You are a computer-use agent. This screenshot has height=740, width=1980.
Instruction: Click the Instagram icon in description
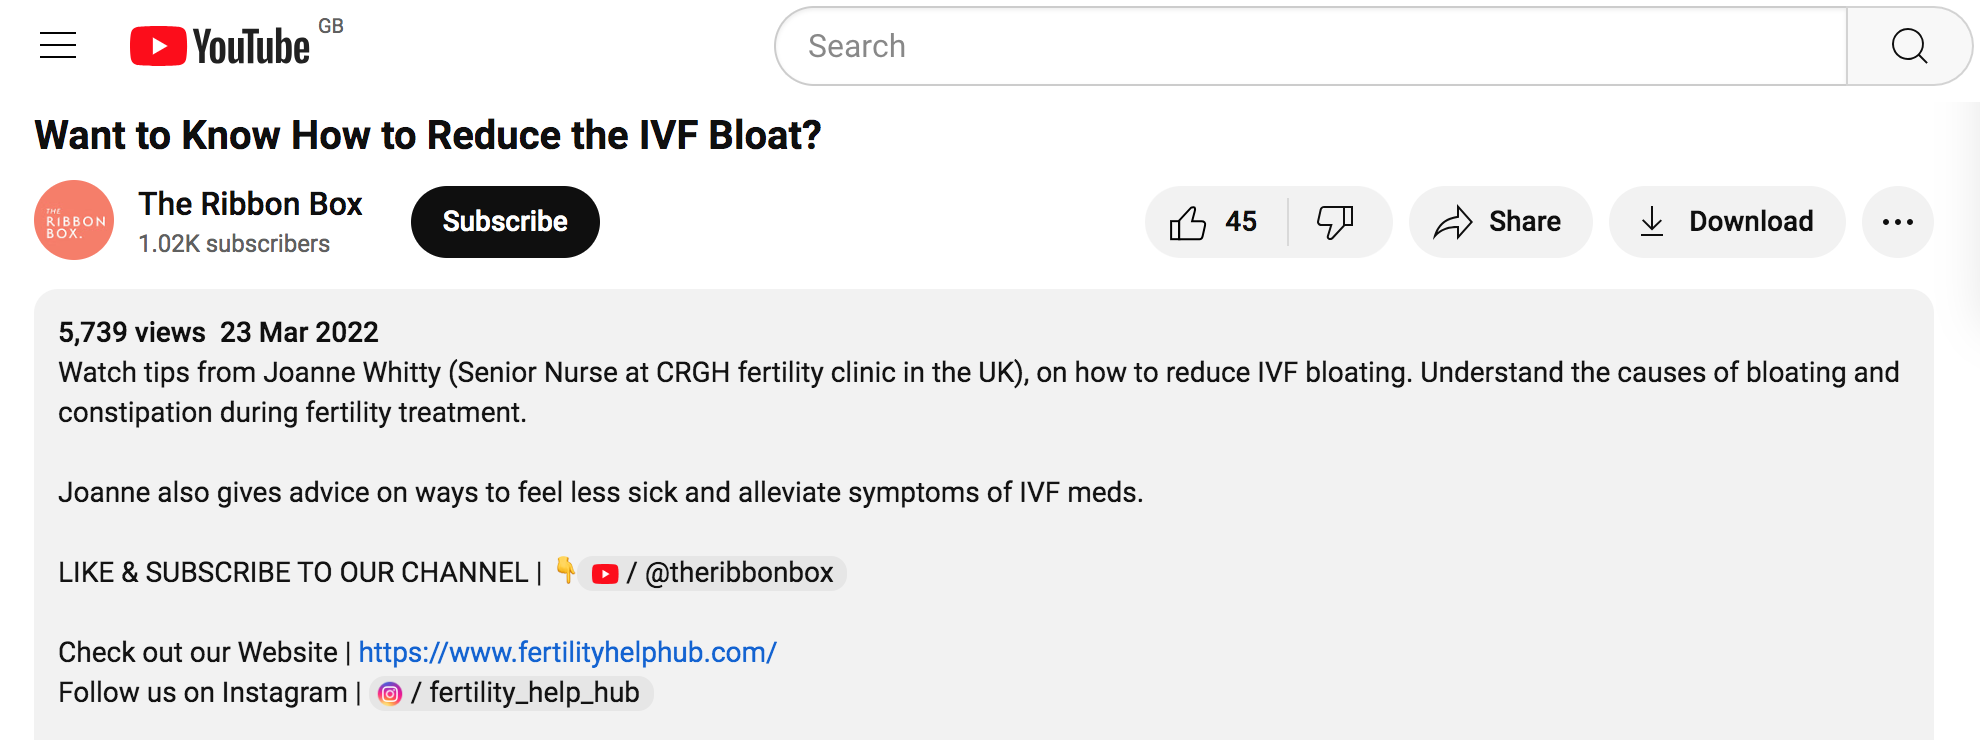click(x=390, y=693)
